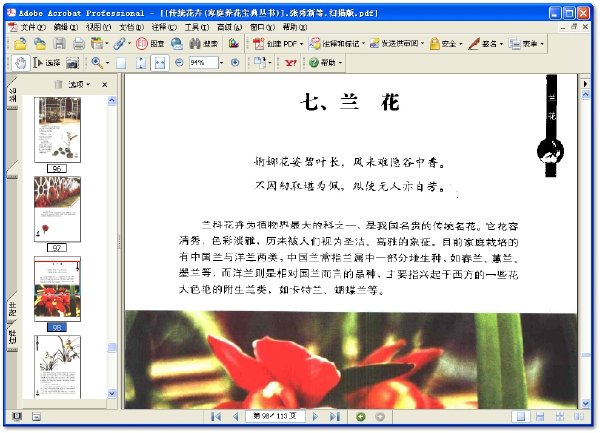The image size is (600, 433).
Task: Click the Open file folder icon
Action: point(20,44)
